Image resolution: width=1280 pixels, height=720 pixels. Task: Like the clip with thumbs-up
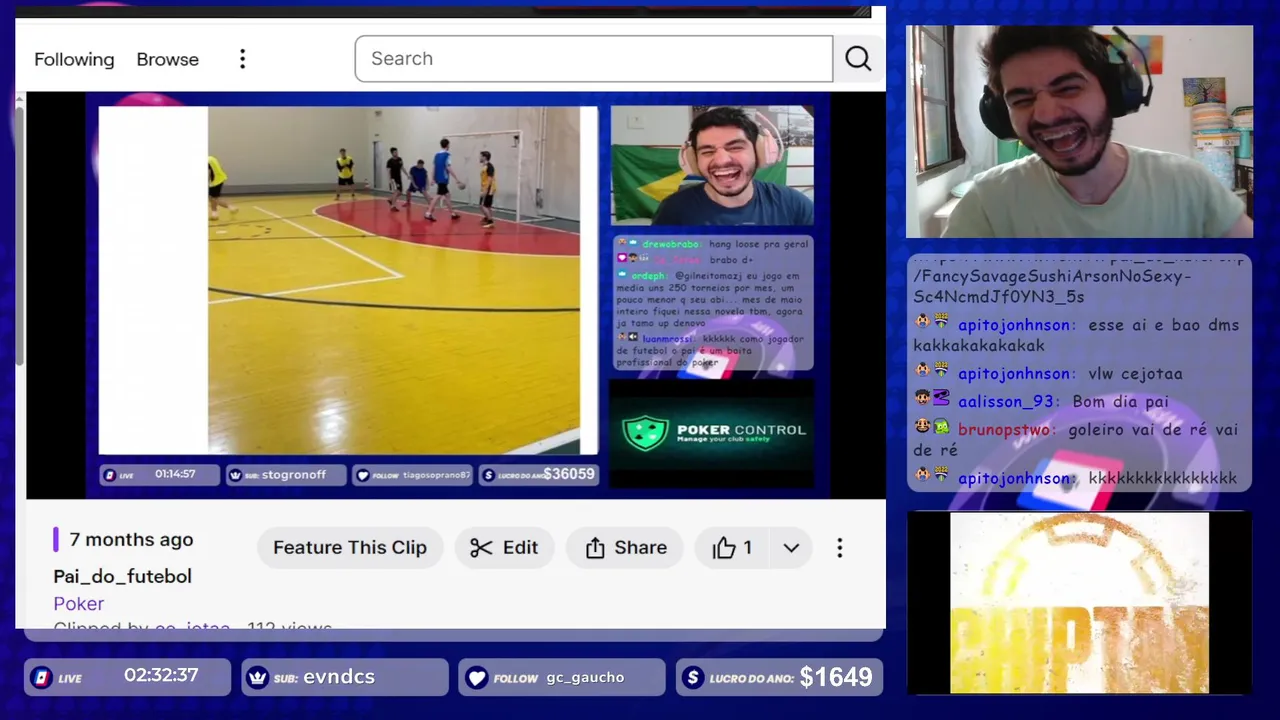tap(733, 547)
